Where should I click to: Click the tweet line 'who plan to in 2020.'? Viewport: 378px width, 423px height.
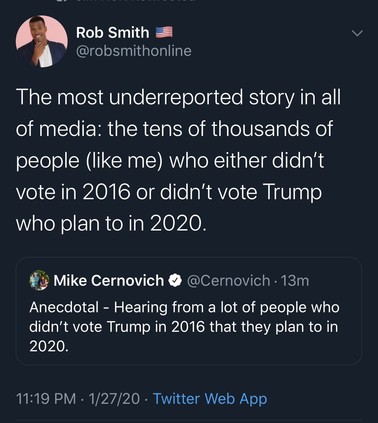coord(111,224)
